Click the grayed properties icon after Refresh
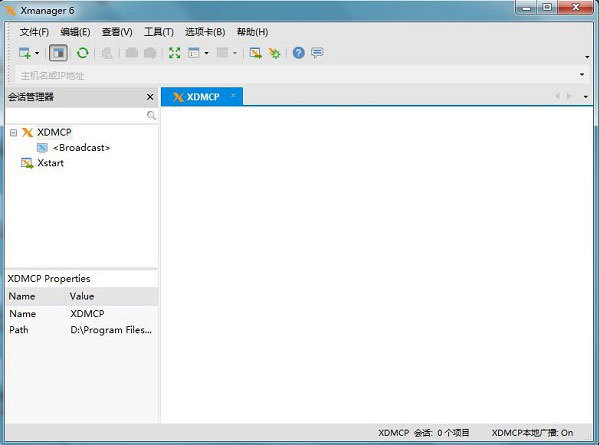 tap(107, 53)
